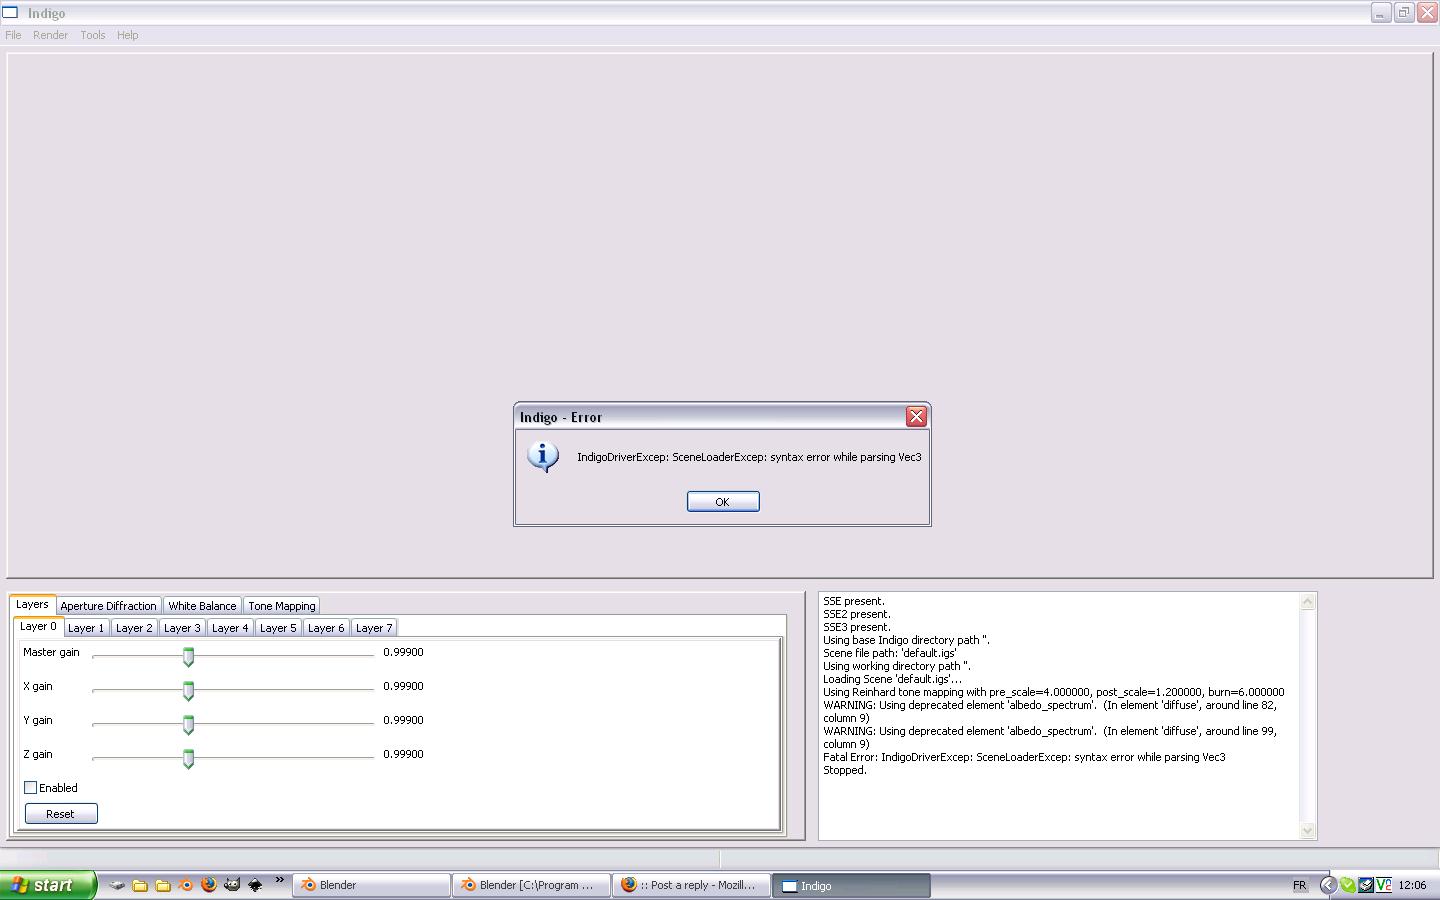Click the Windows start button
Image resolution: width=1440 pixels, height=900 pixels.
(x=47, y=885)
